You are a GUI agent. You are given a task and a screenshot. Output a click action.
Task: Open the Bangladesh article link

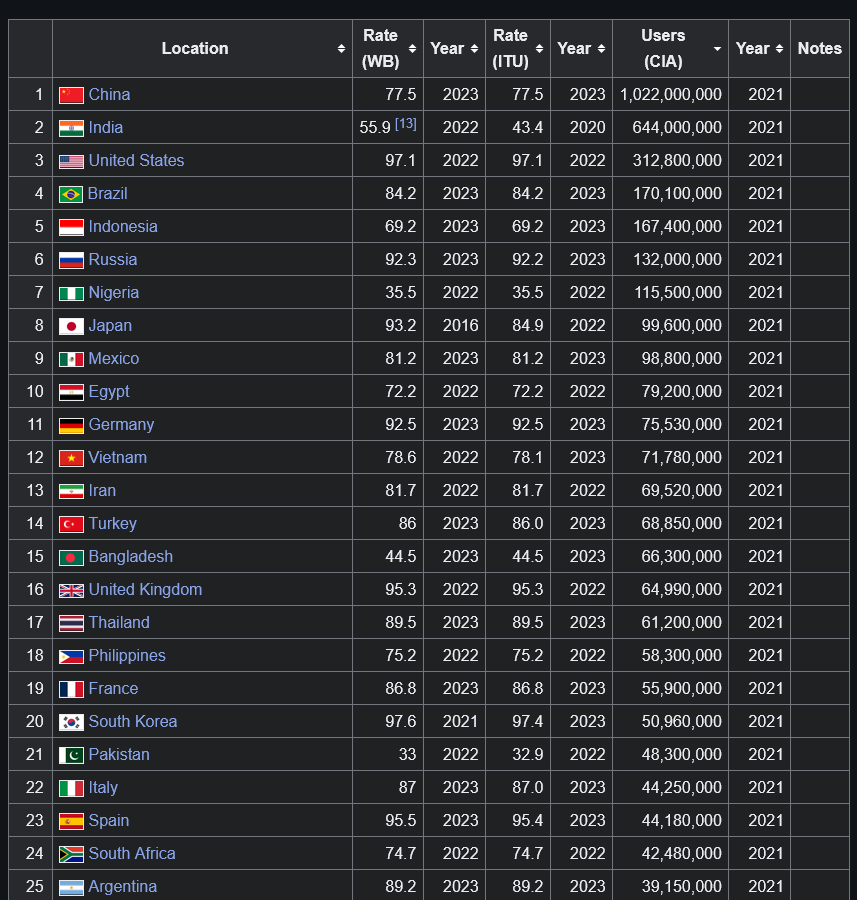coord(131,557)
